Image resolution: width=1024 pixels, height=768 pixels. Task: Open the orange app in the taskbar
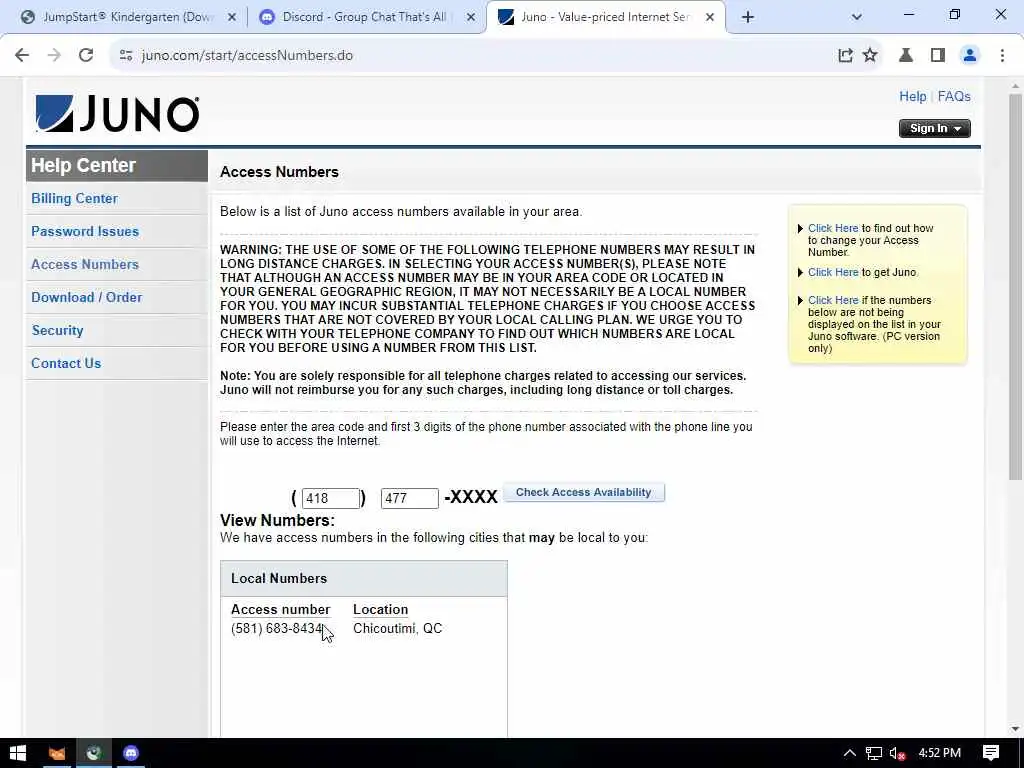click(57, 753)
